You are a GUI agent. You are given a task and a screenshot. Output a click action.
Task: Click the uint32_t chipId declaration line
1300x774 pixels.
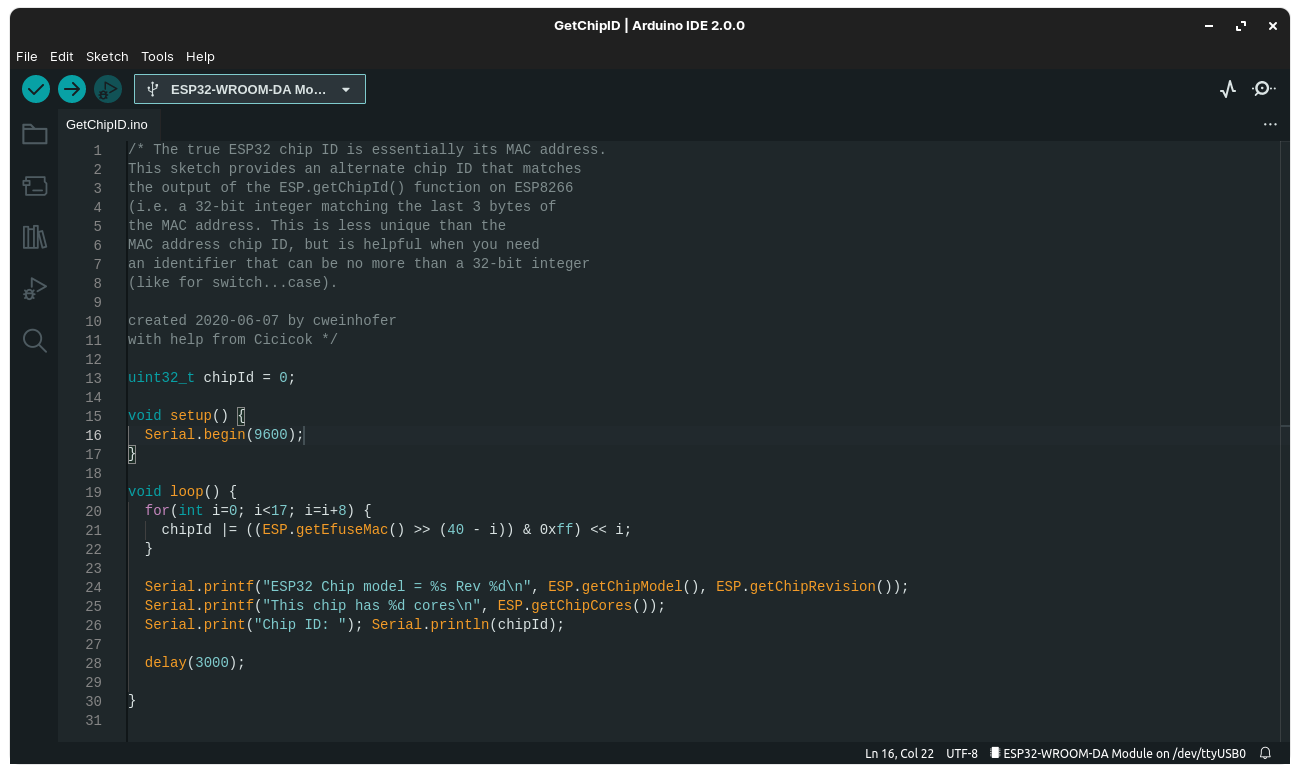pyautogui.click(x=212, y=378)
